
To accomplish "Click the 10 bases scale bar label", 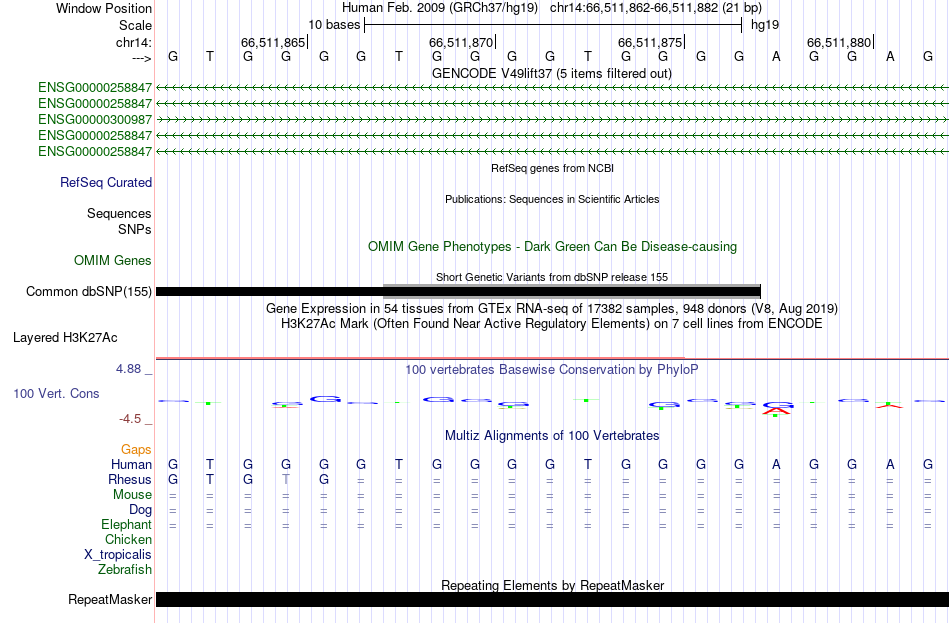I will [334, 25].
